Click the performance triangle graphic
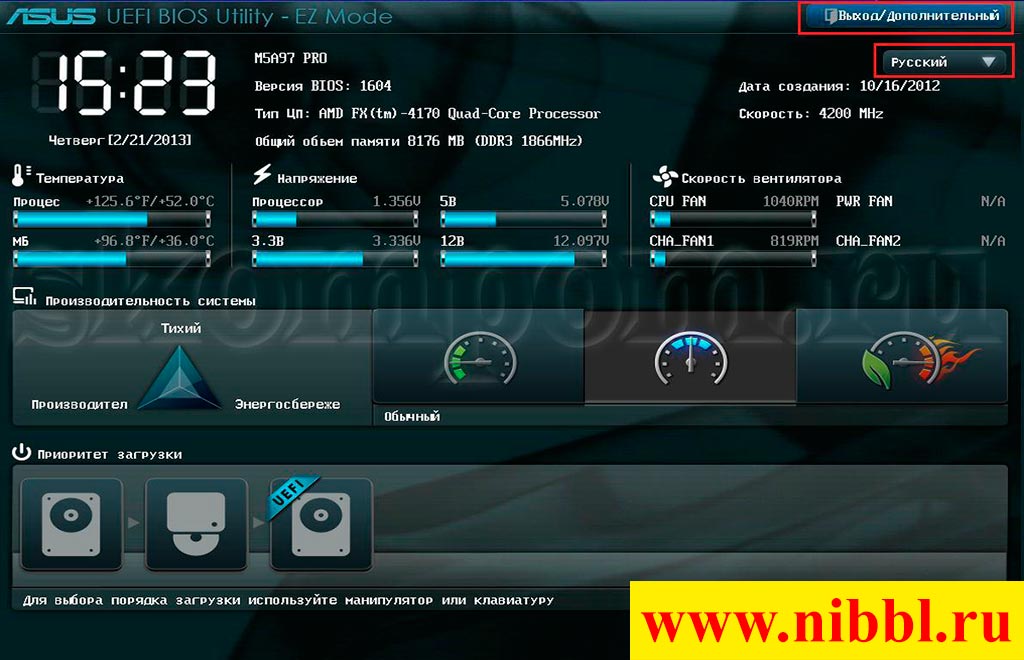Image resolution: width=1024 pixels, height=660 pixels. coord(179,379)
